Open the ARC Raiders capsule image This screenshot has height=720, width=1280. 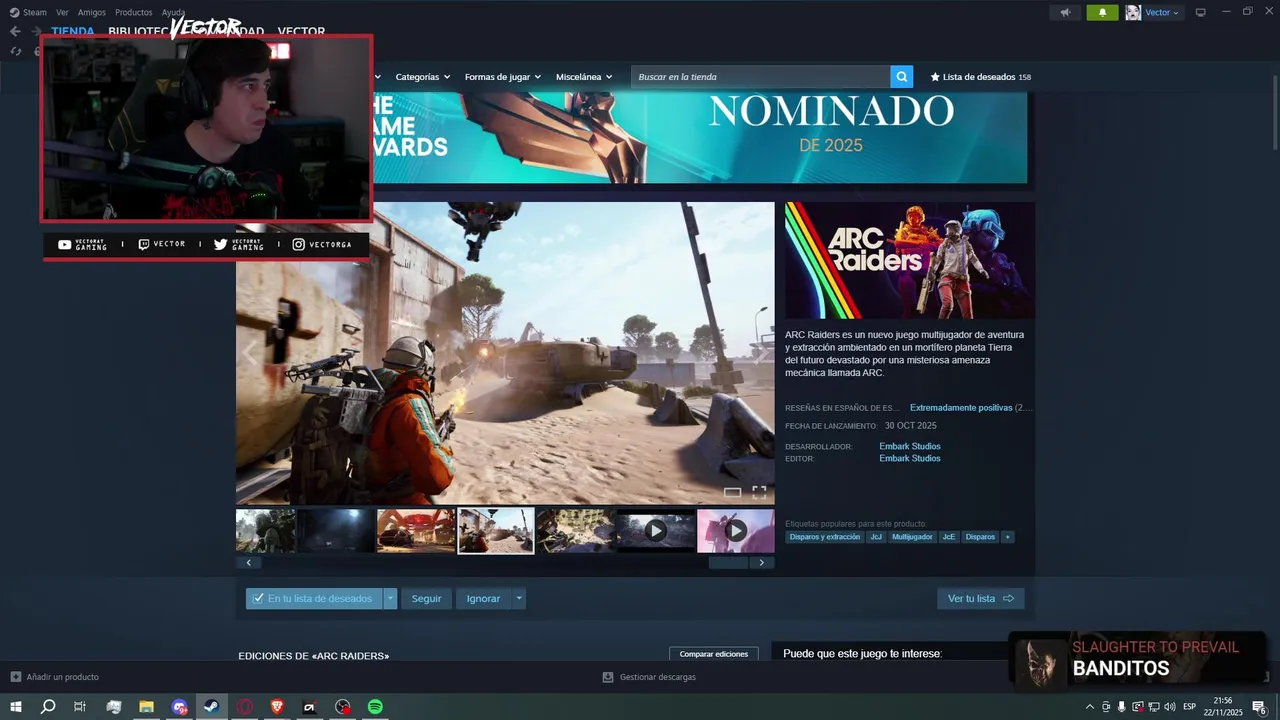[x=910, y=261]
